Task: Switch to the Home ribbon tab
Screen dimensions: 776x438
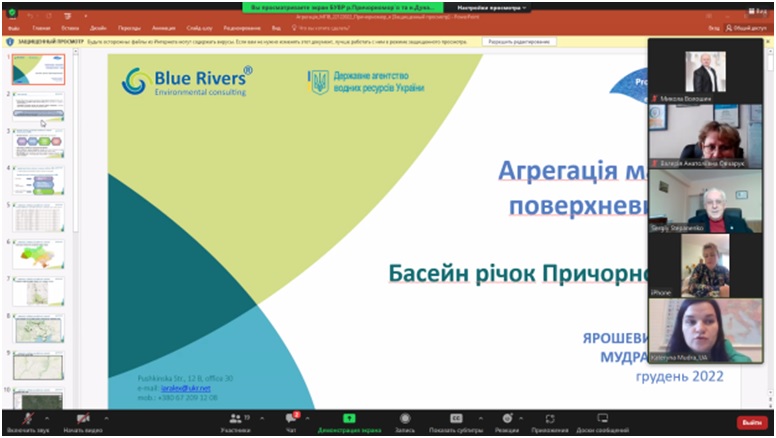Action: 41,28
